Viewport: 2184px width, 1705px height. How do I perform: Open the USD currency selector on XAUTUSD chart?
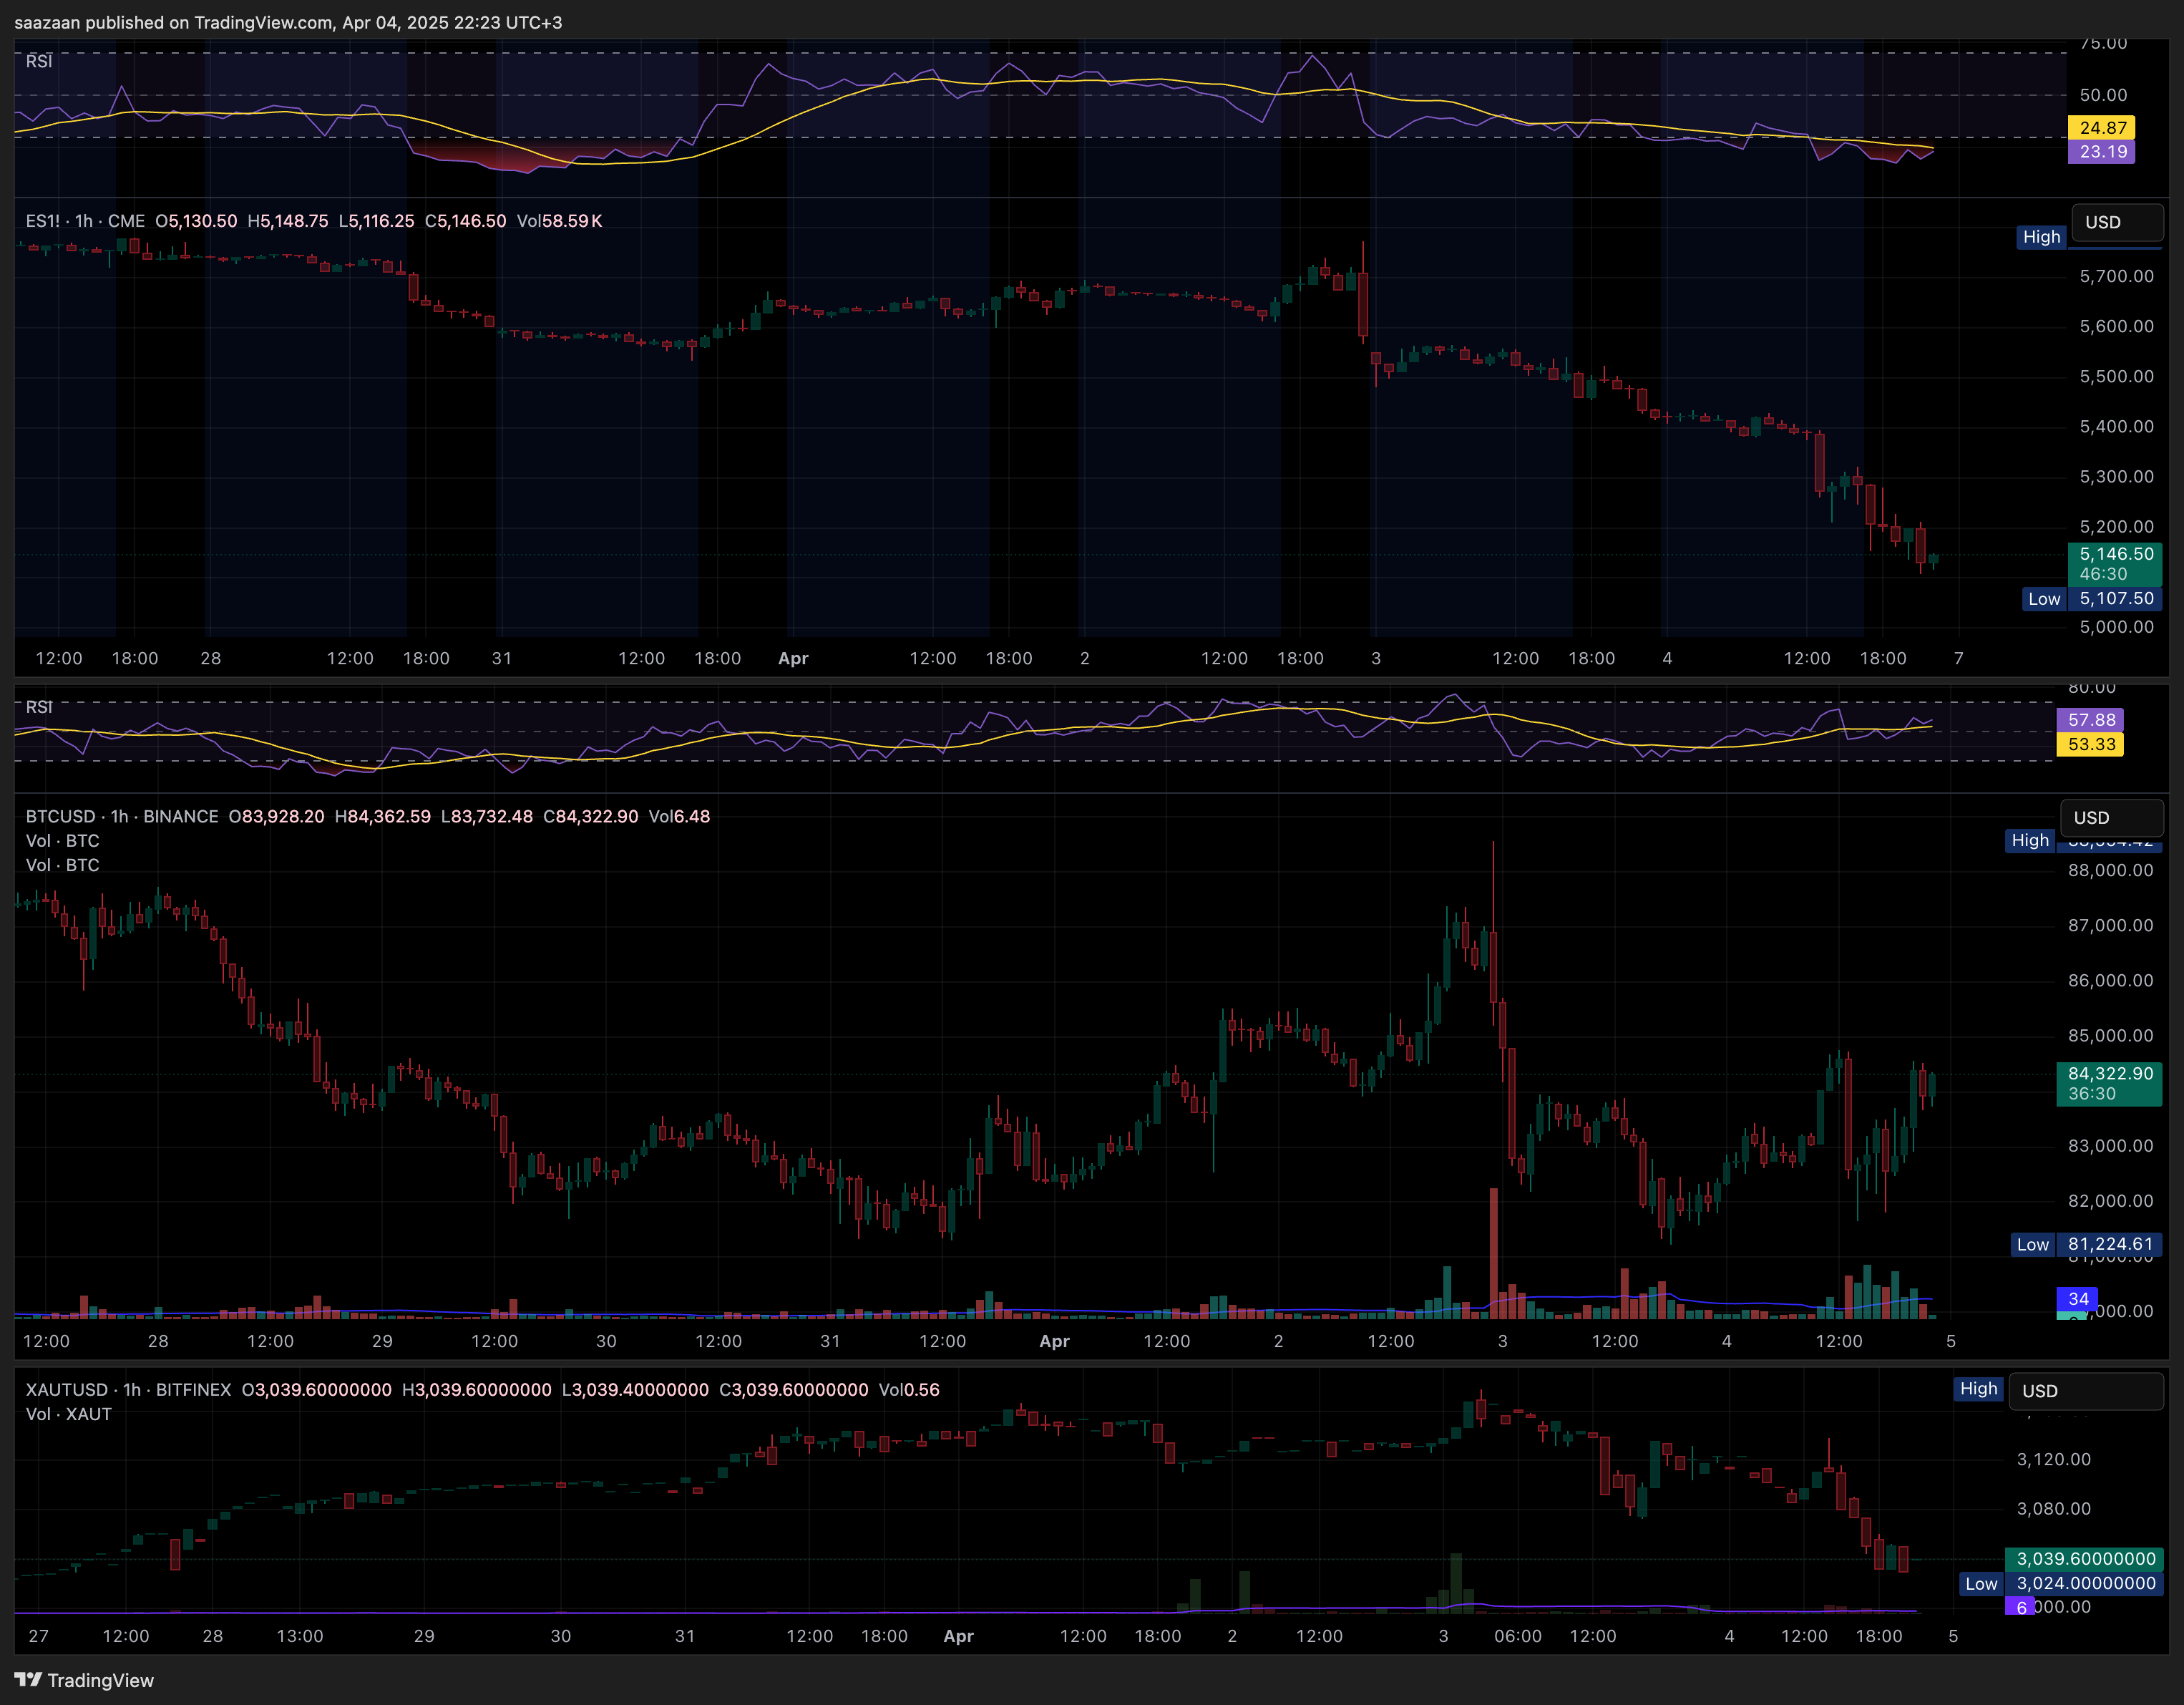(x=2086, y=1391)
